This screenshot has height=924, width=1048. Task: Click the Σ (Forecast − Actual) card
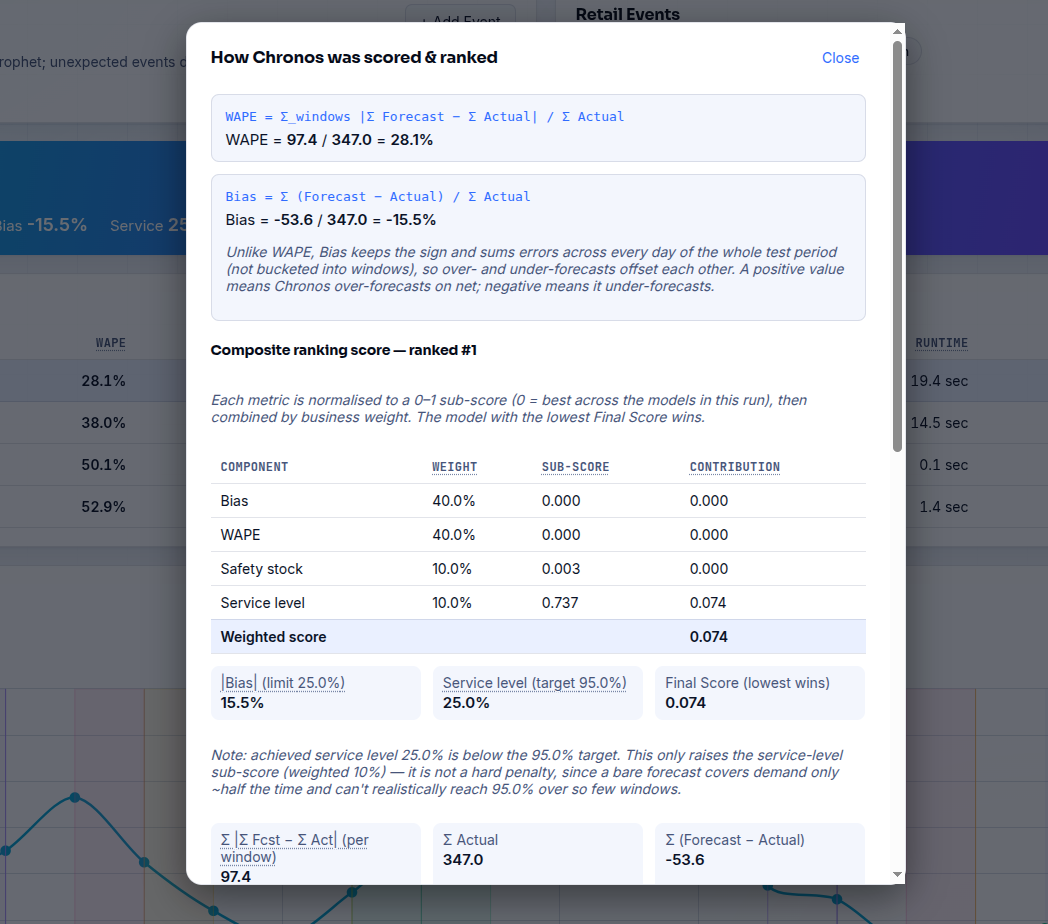[x=760, y=854]
